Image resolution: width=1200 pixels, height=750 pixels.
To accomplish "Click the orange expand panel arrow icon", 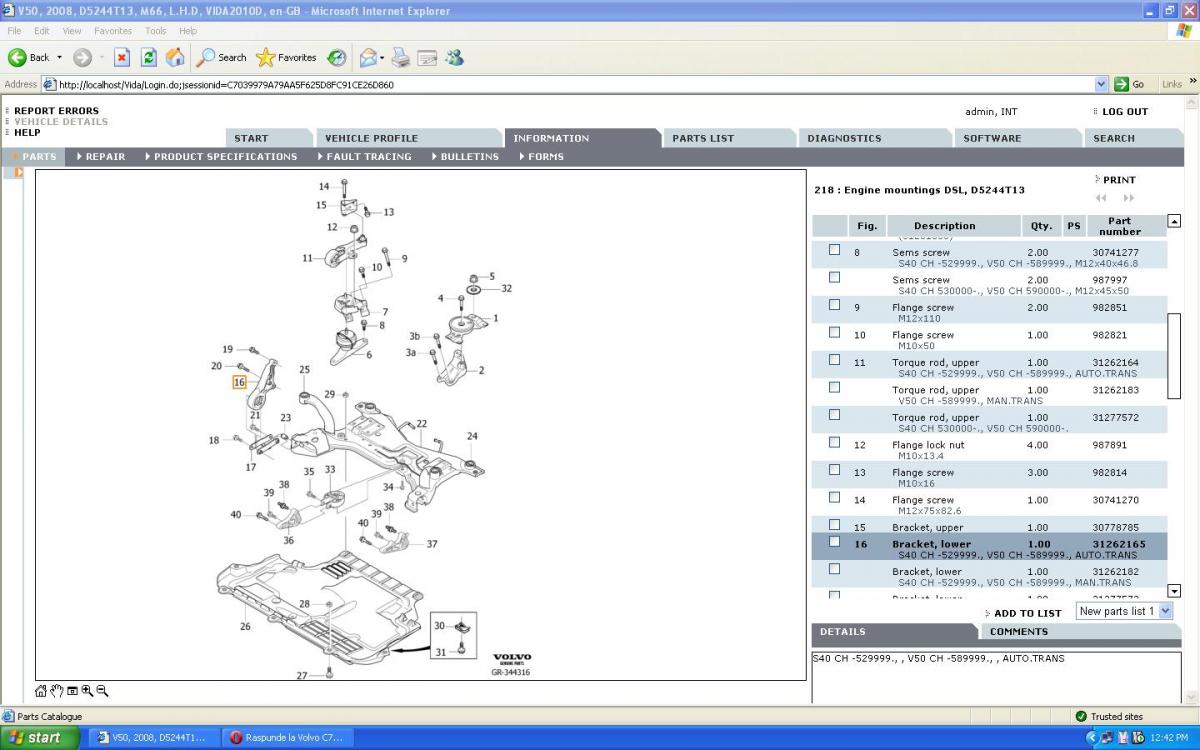I will (18, 173).
